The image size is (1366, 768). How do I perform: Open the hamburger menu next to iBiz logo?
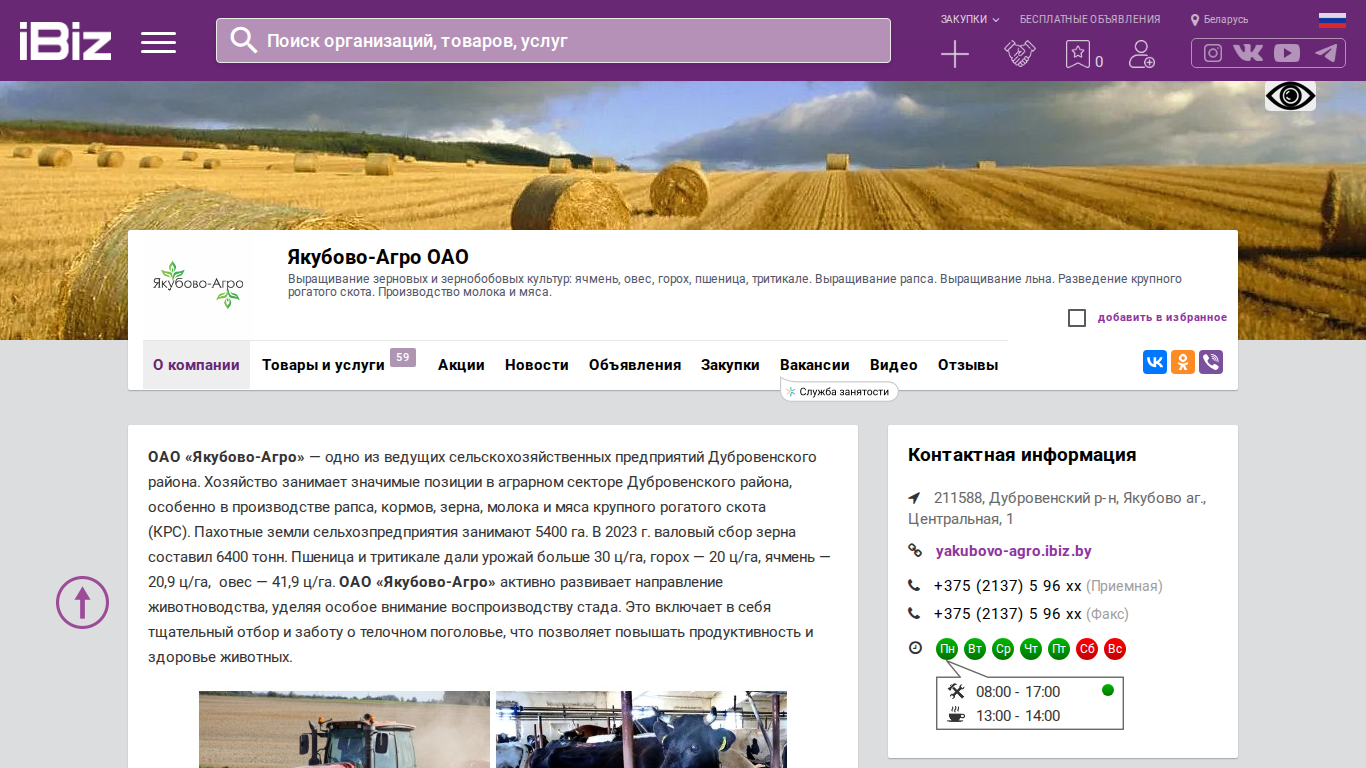158,42
